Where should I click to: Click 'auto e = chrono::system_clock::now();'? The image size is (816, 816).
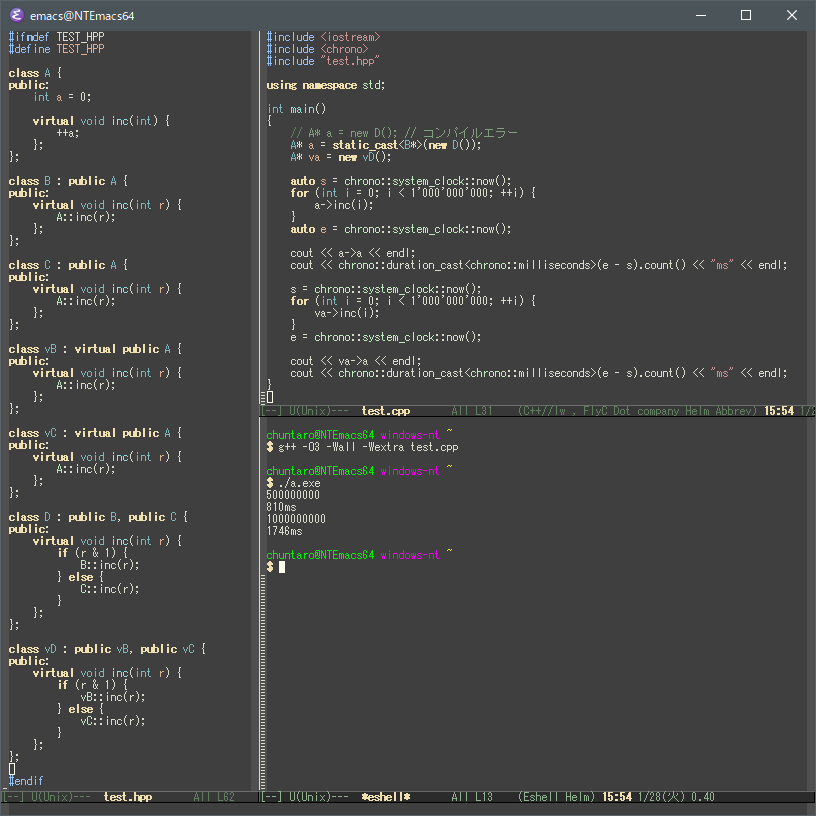(x=401, y=229)
